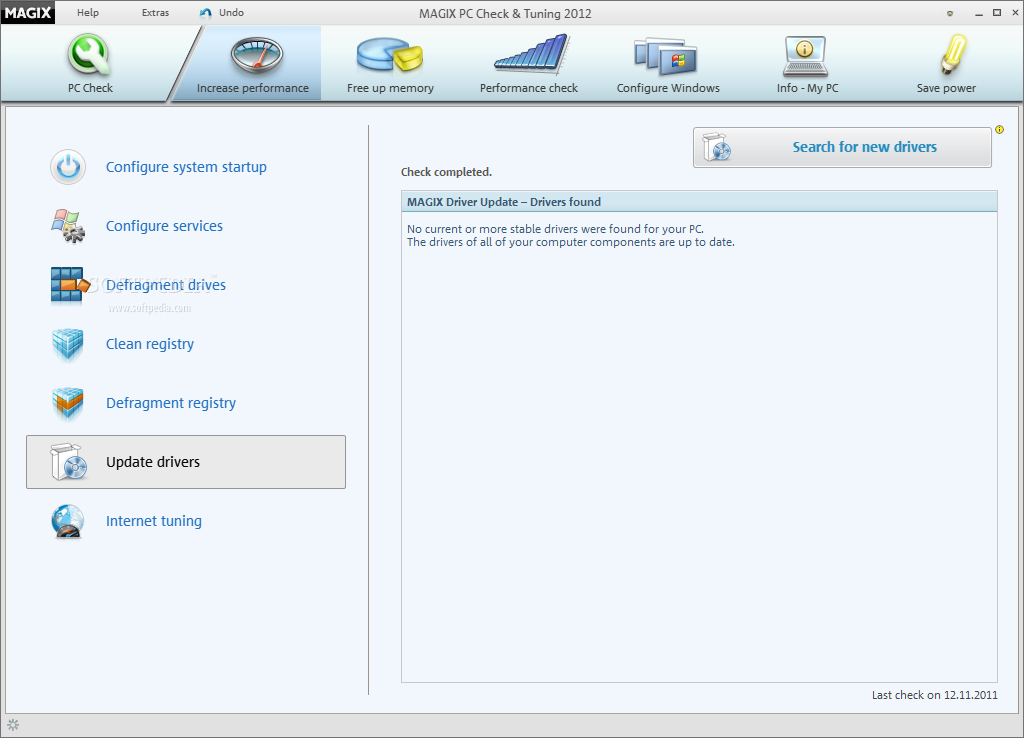Select the Increase performance gauge icon
The image size is (1024, 738).
point(257,56)
